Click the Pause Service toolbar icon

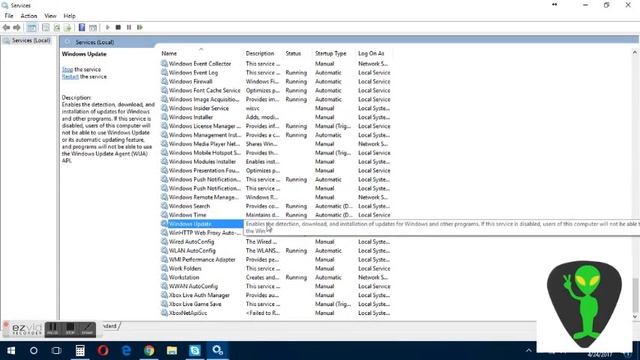(x=129, y=27)
